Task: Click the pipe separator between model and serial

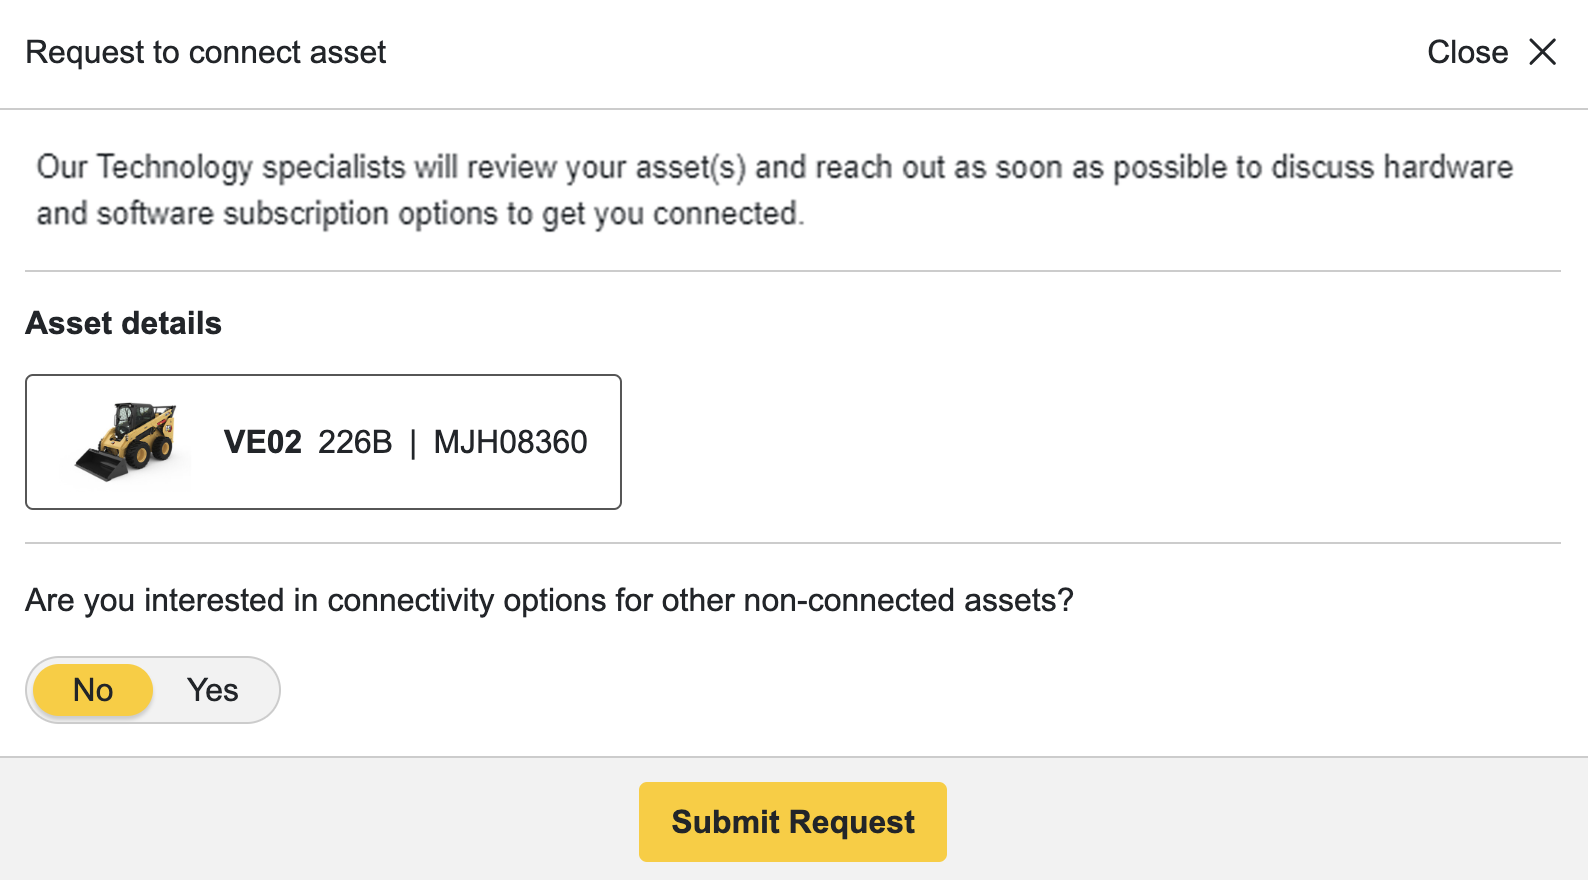Action: pyautogui.click(x=413, y=442)
